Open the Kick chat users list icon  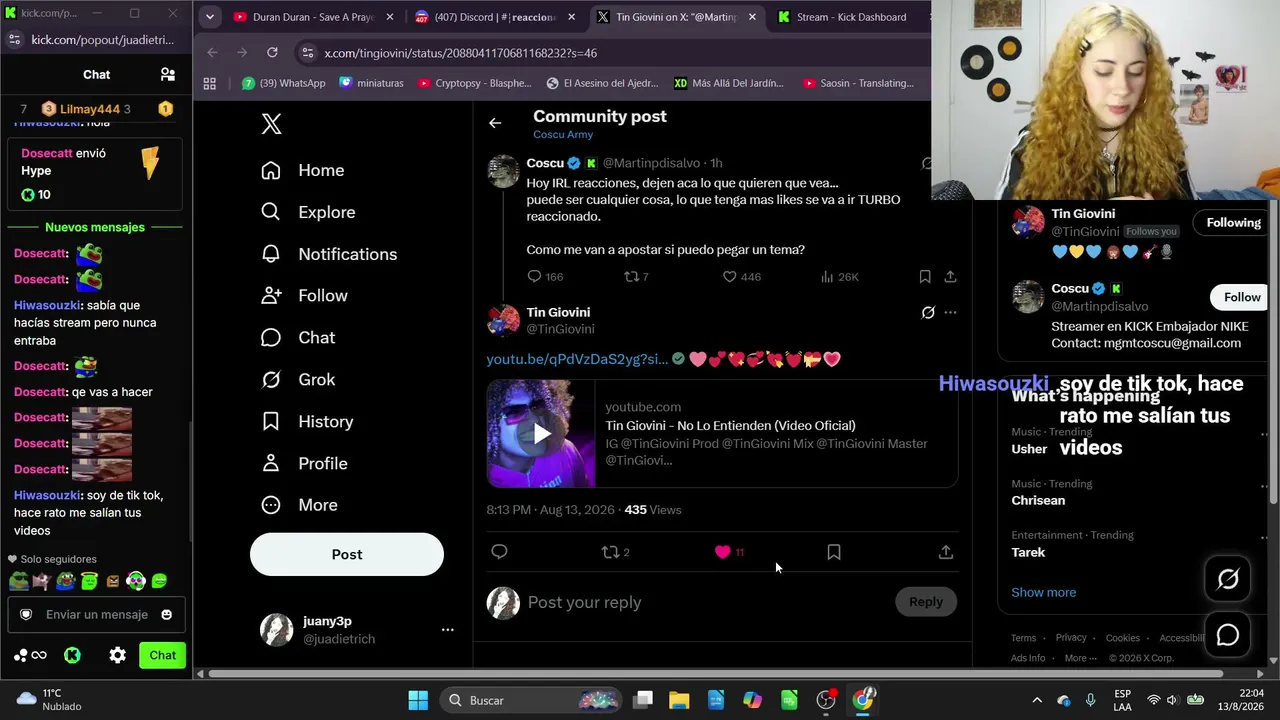[x=168, y=75]
